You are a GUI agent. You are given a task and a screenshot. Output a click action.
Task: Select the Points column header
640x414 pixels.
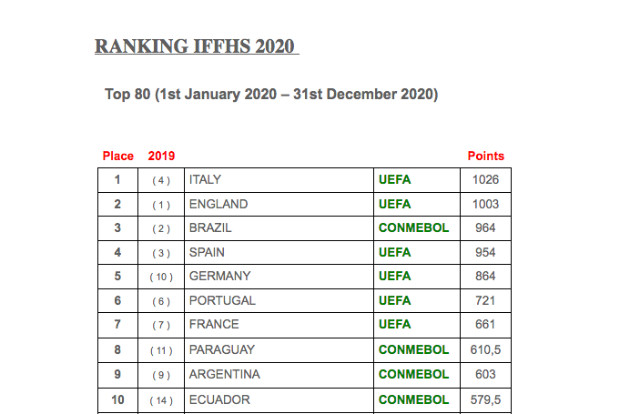[486, 156]
